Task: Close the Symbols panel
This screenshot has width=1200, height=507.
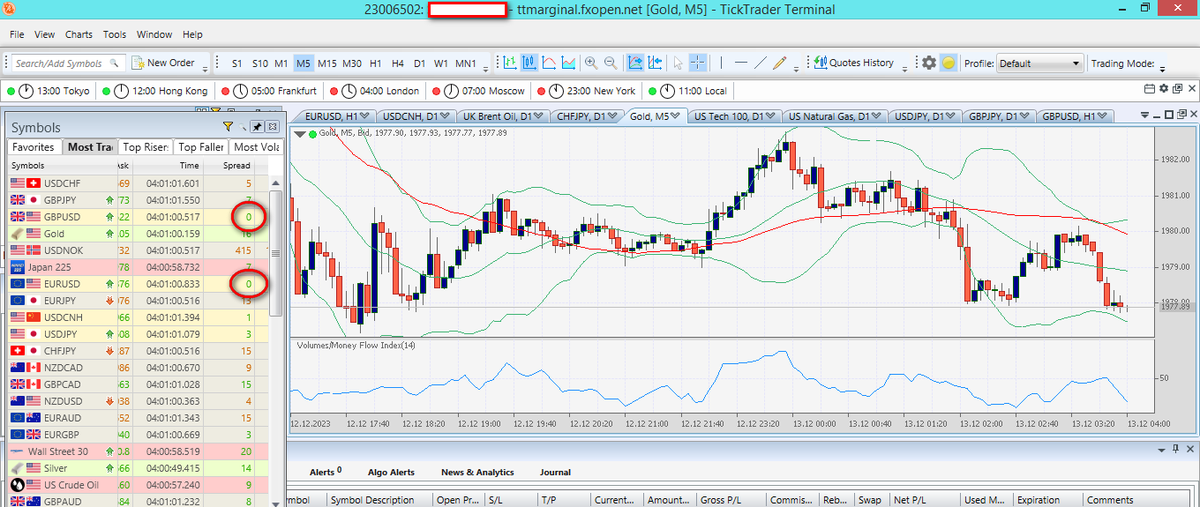Action: 272,127
